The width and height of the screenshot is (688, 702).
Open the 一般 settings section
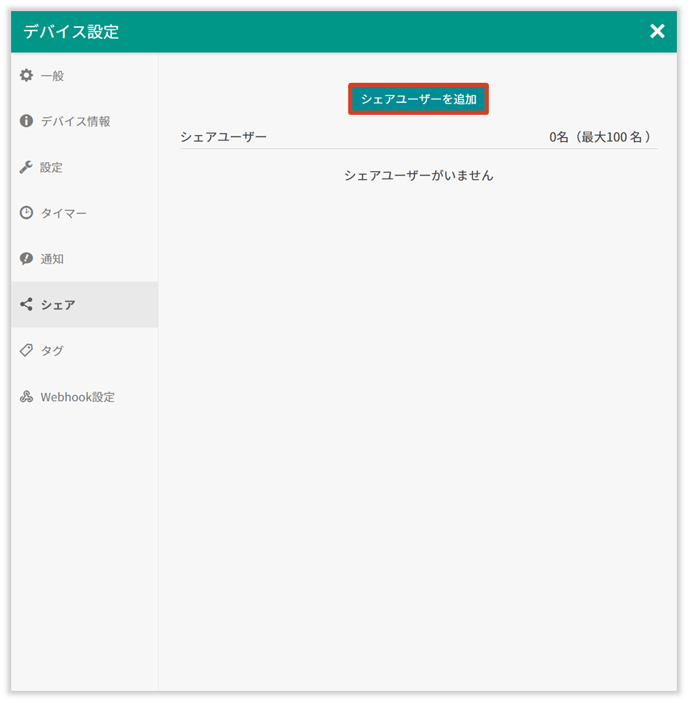pos(52,76)
